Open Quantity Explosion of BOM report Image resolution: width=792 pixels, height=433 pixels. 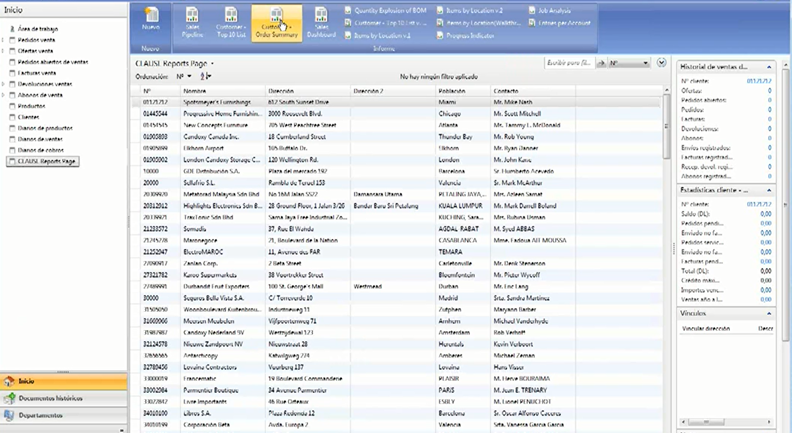coord(385,10)
